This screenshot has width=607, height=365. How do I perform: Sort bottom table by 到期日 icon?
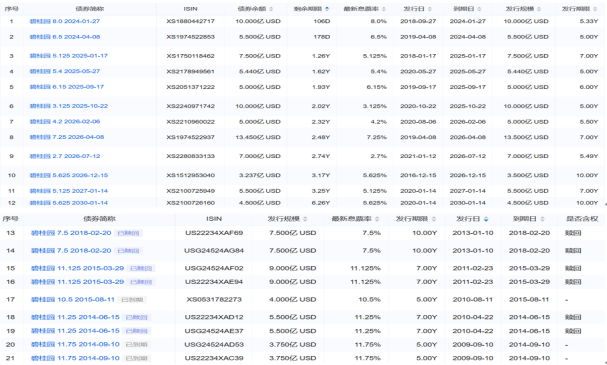(x=542, y=219)
